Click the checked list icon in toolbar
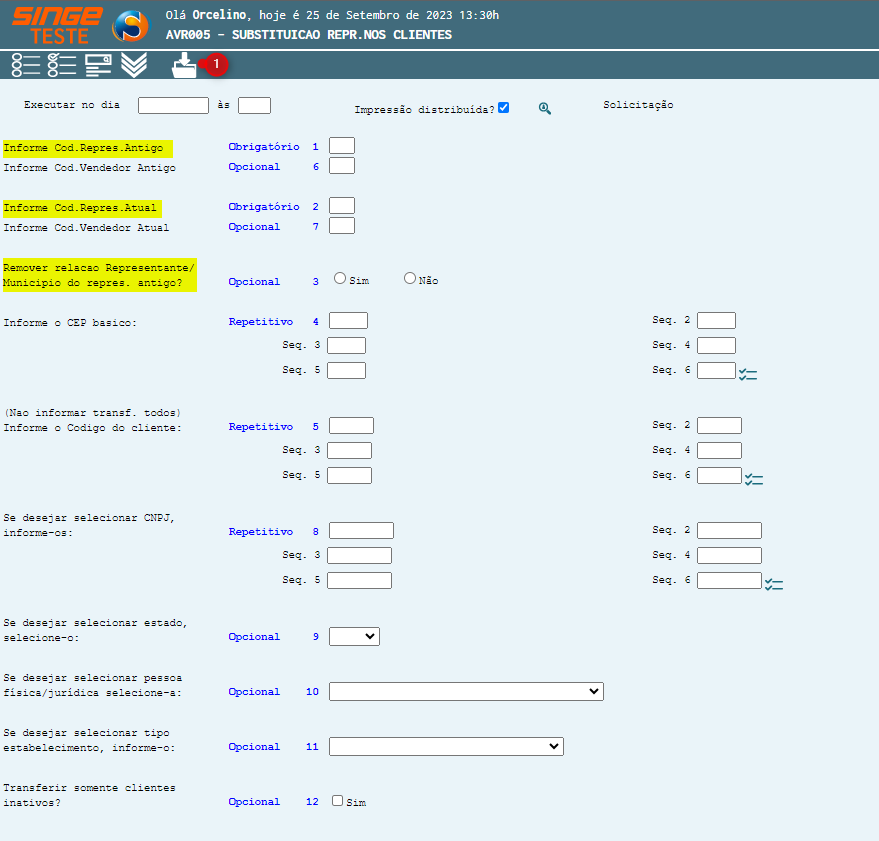The height and width of the screenshot is (841, 879). pyautogui.click(x=62, y=65)
